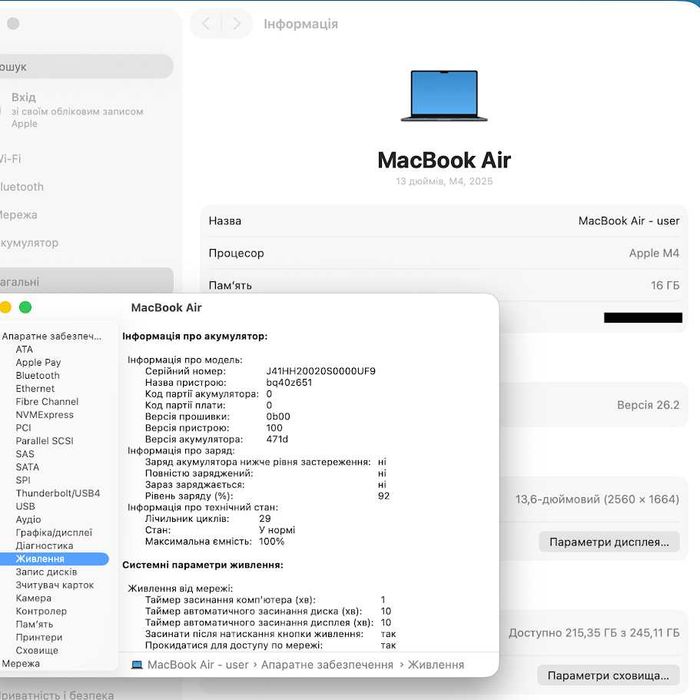Image resolution: width=700 pixels, height=700 pixels.
Task: Select NVMExpress in hardware list
Action: pos(45,415)
